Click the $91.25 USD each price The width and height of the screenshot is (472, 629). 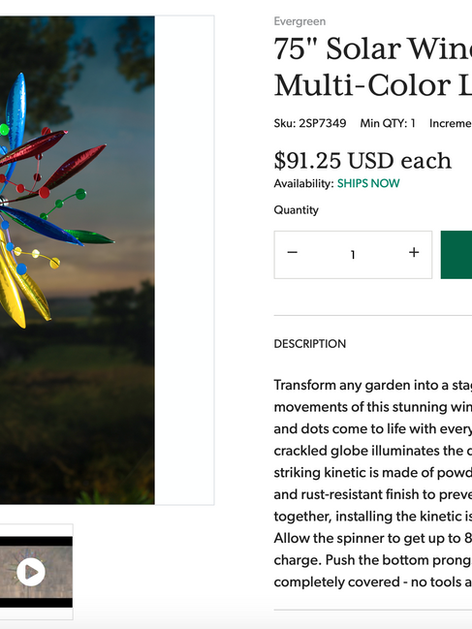363,160
